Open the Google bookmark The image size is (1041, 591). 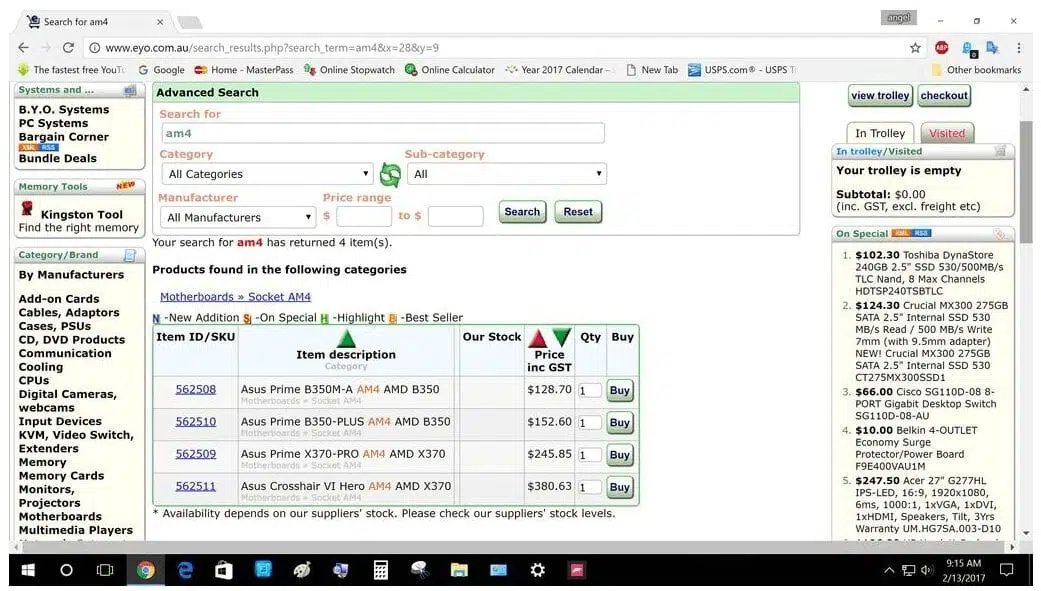click(161, 70)
